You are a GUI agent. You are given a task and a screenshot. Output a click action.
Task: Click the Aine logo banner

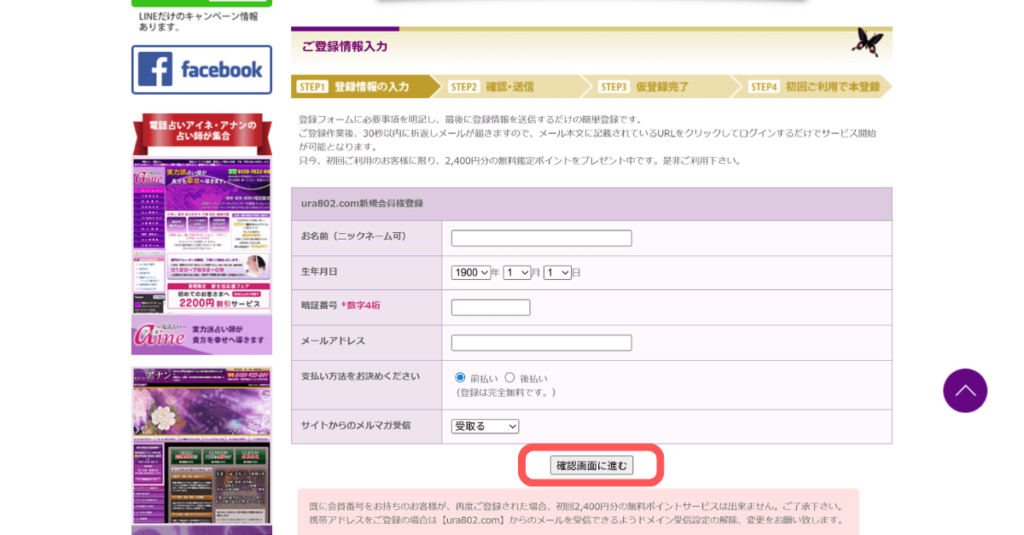pos(201,335)
